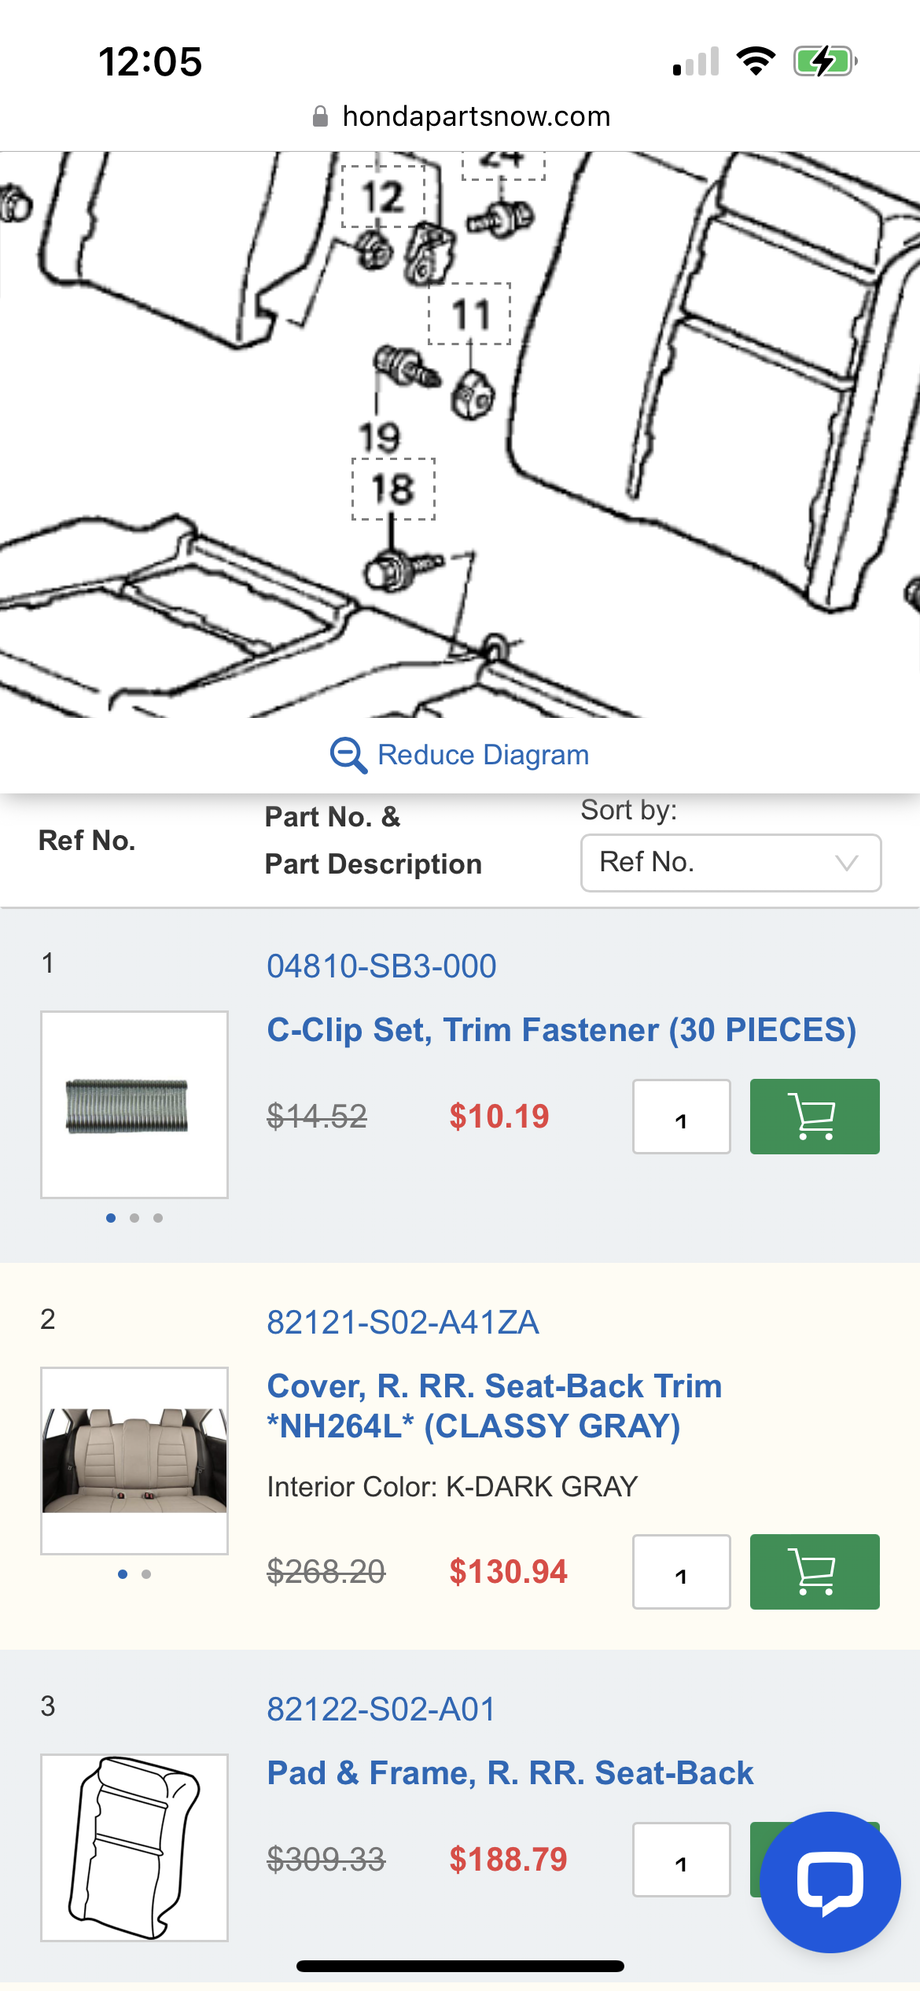Click quantity field for Pad & Frame
The image size is (920, 1991).
click(x=681, y=1859)
